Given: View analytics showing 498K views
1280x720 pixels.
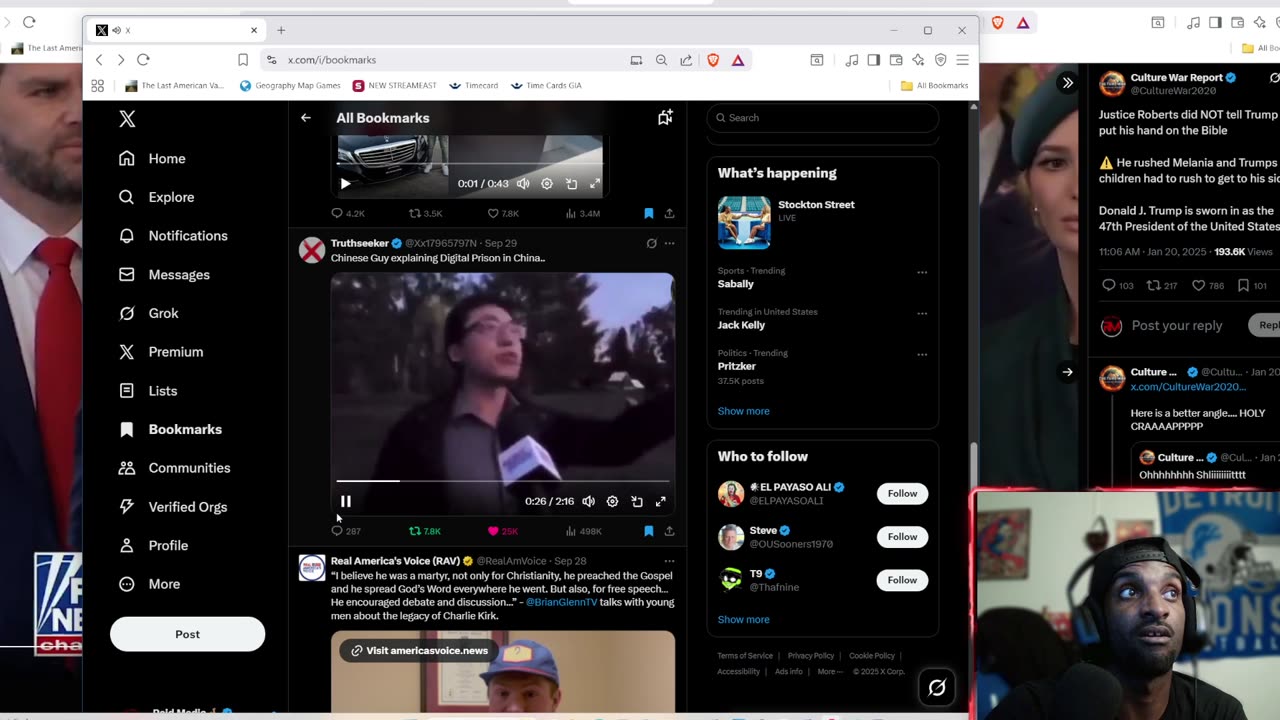Looking at the screenshot, I should point(583,531).
